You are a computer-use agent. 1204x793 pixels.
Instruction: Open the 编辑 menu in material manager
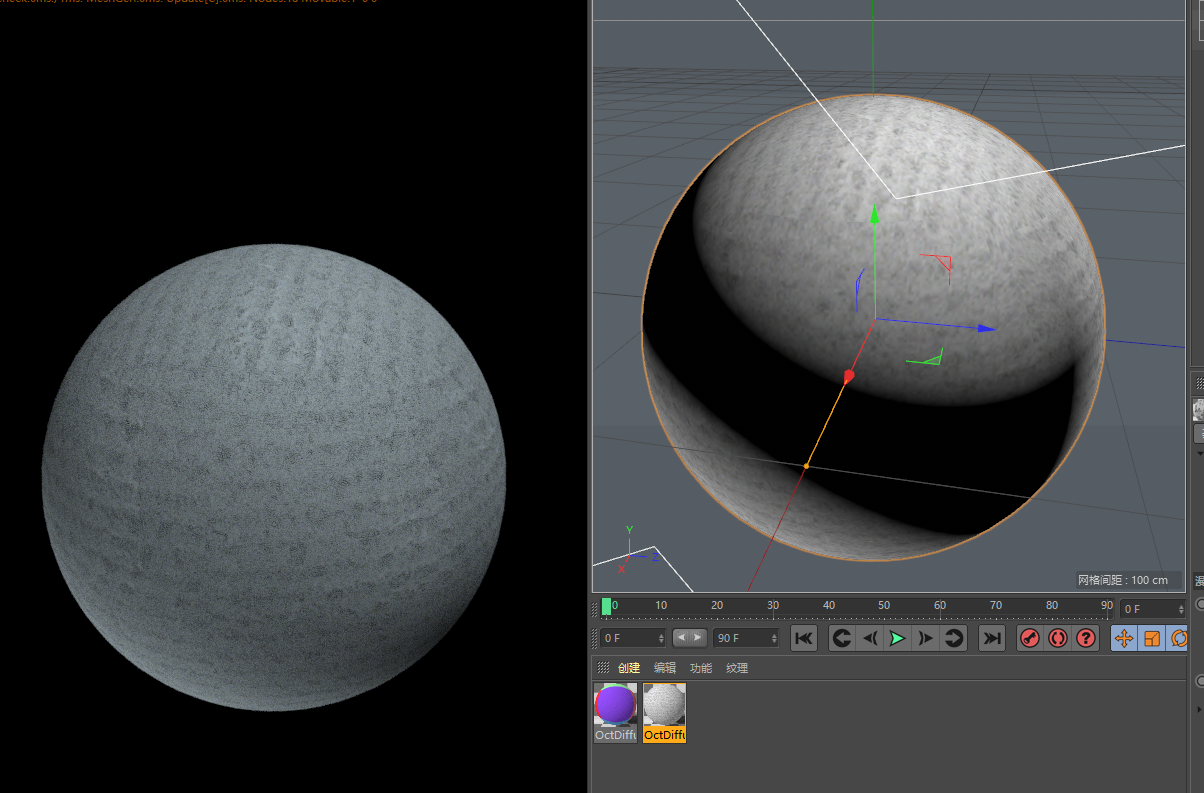(x=665, y=668)
